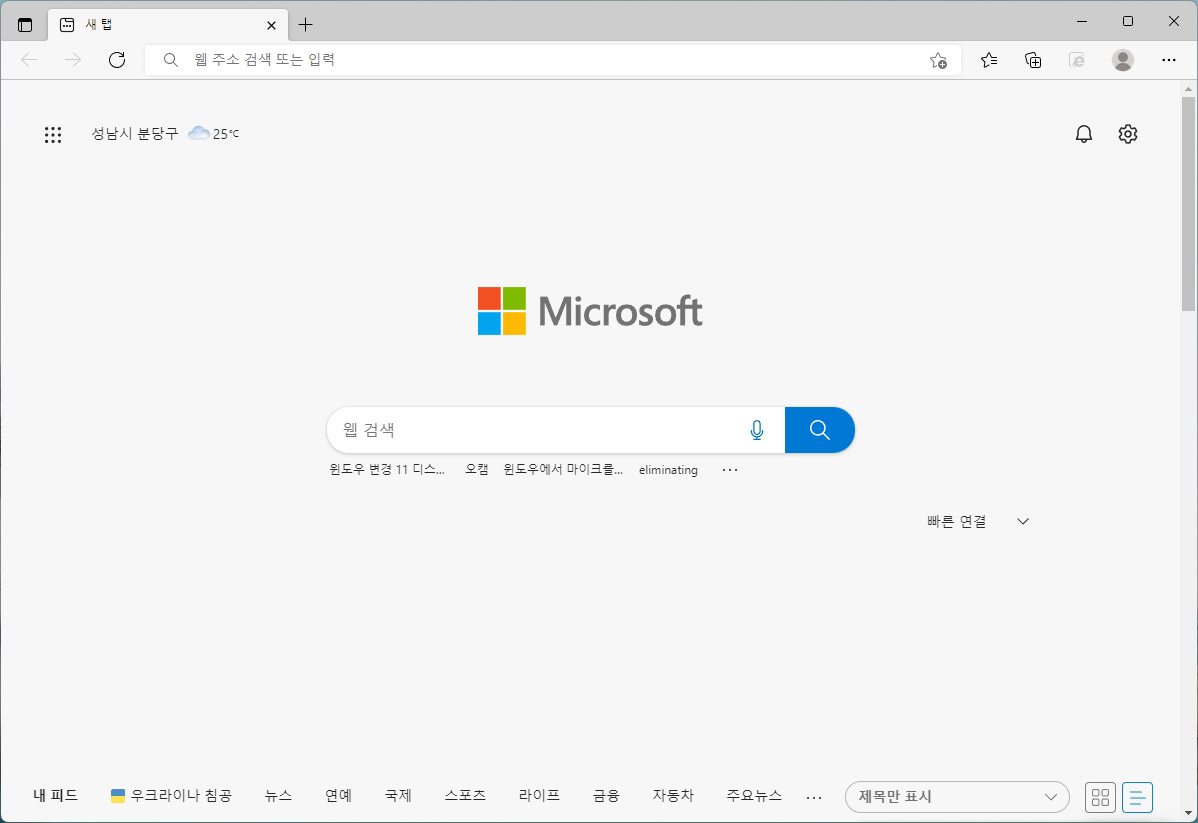The image size is (1198, 823).
Task: Open suggestion 윈도우 변경 11 디스...
Action: (387, 469)
